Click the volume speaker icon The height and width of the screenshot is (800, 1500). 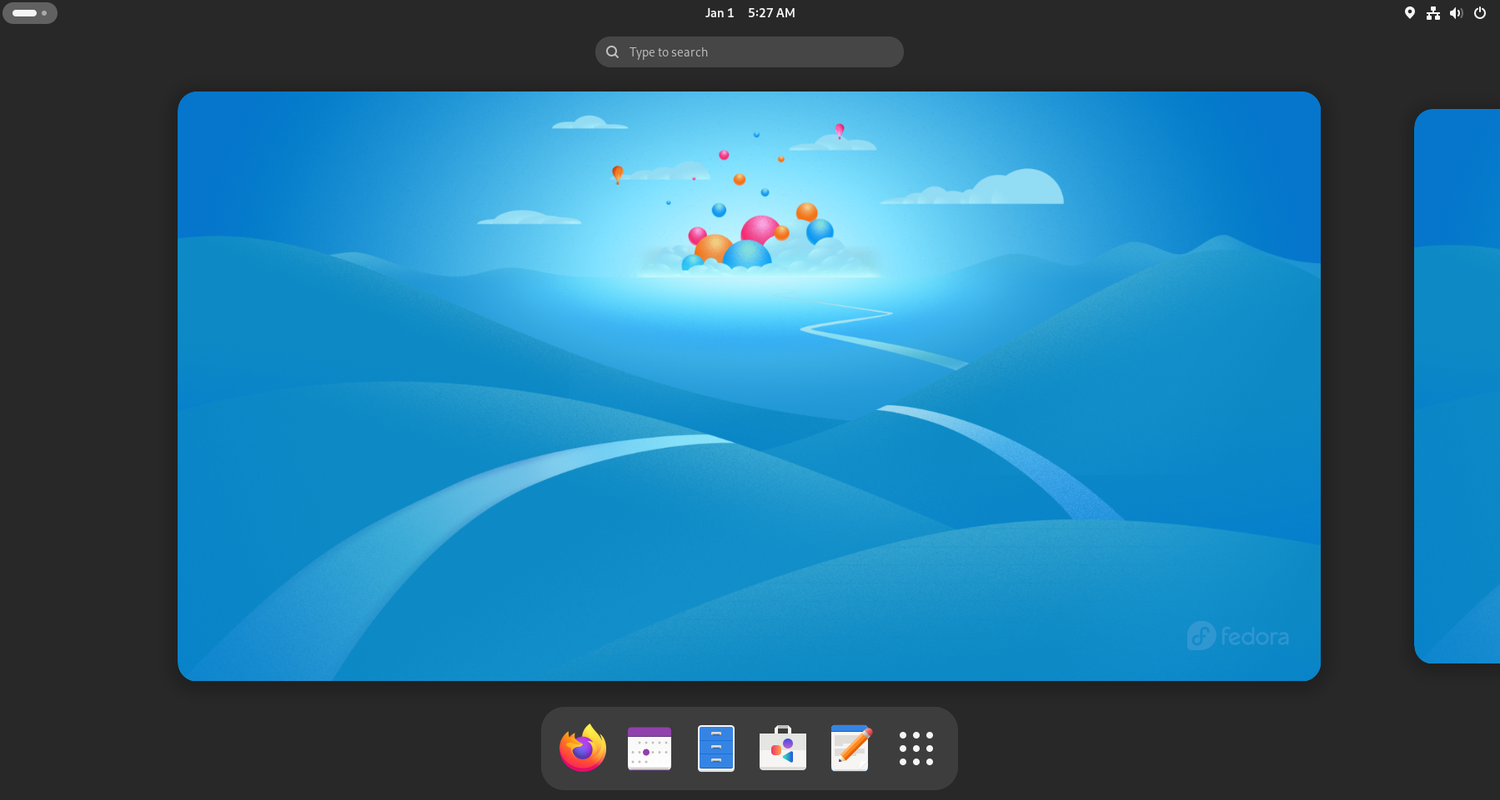pyautogui.click(x=1456, y=13)
